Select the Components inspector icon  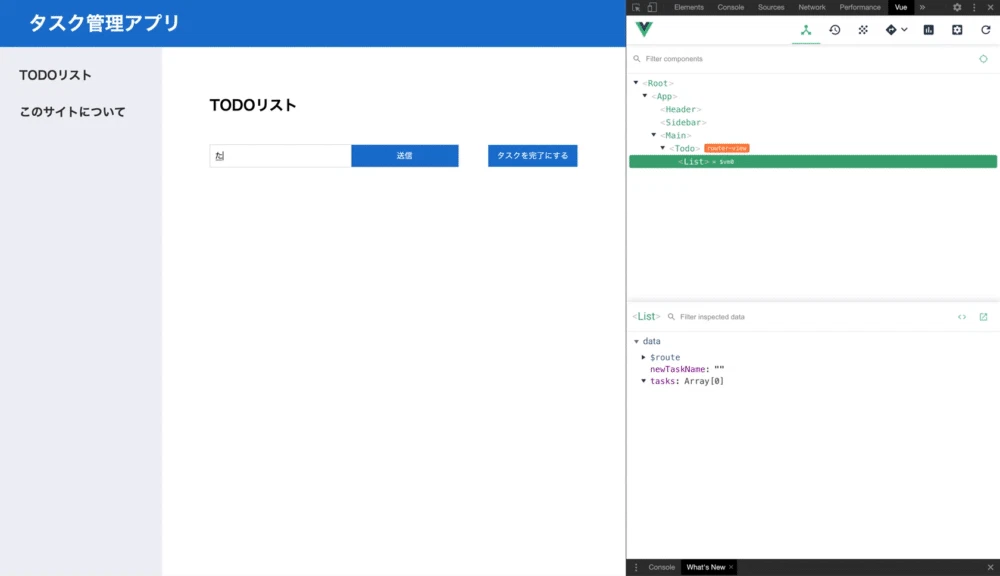806,30
